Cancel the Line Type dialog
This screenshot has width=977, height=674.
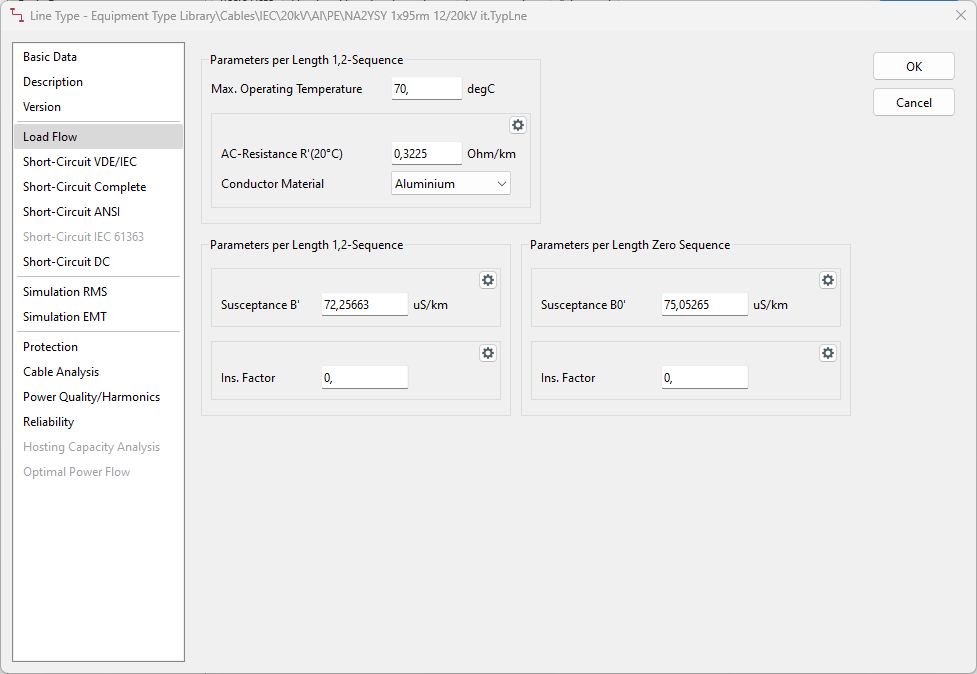pyautogui.click(x=912, y=101)
